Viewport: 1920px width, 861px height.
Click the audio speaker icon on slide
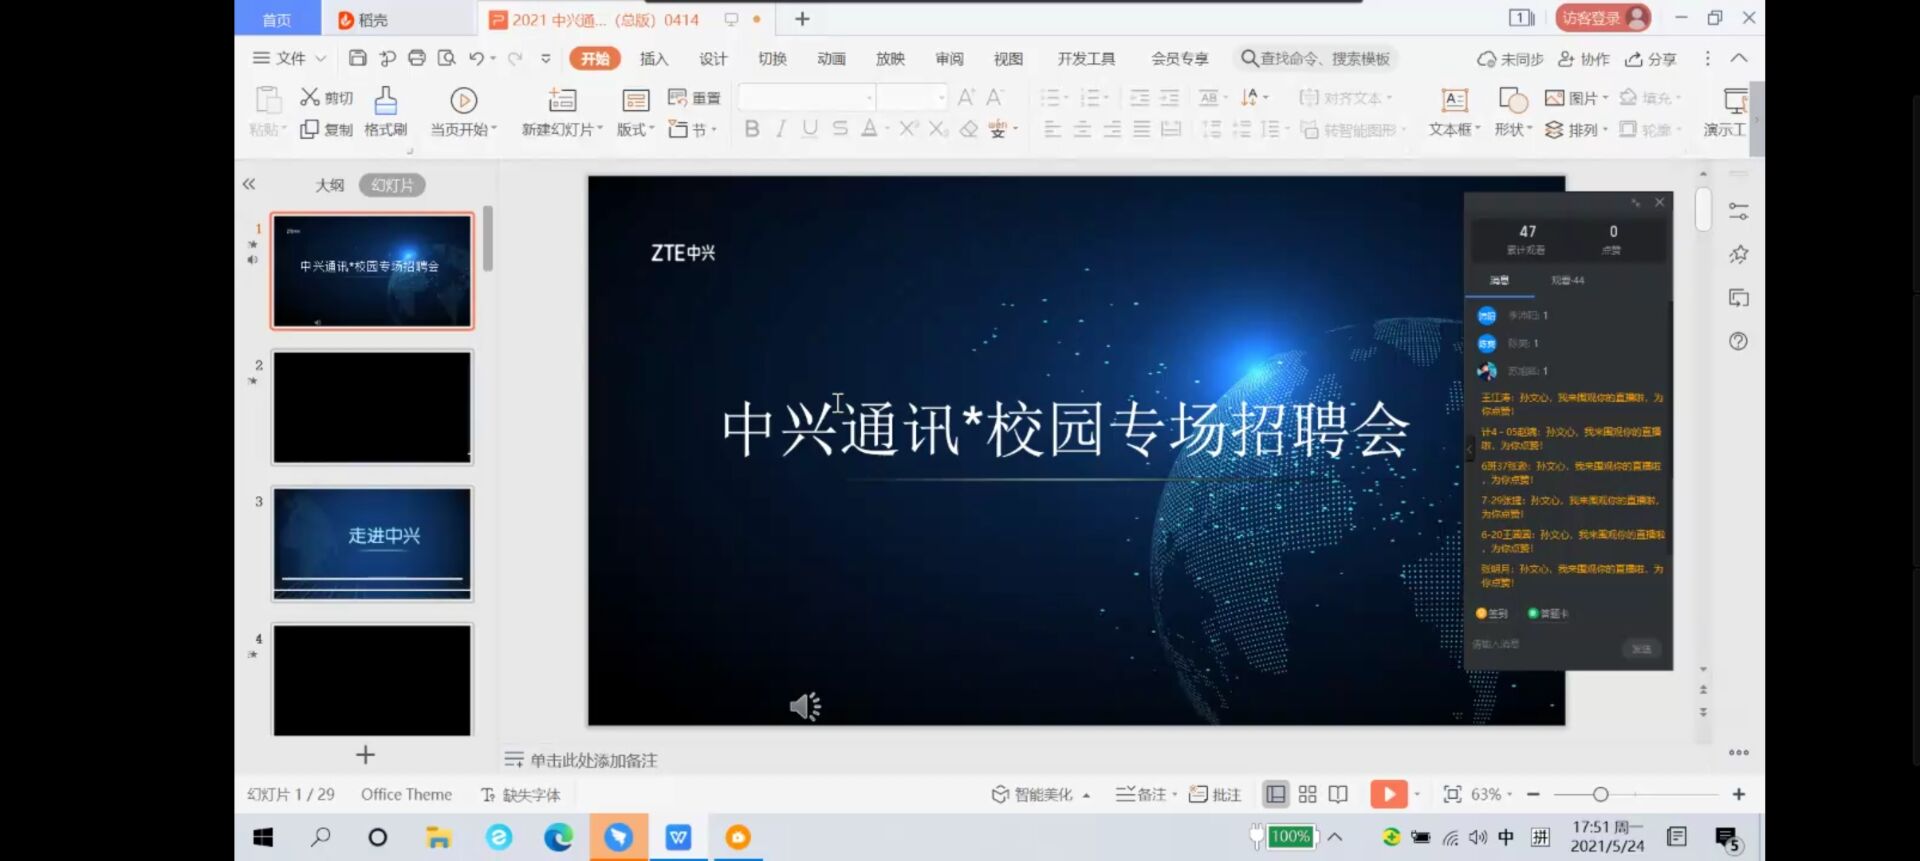pos(805,706)
